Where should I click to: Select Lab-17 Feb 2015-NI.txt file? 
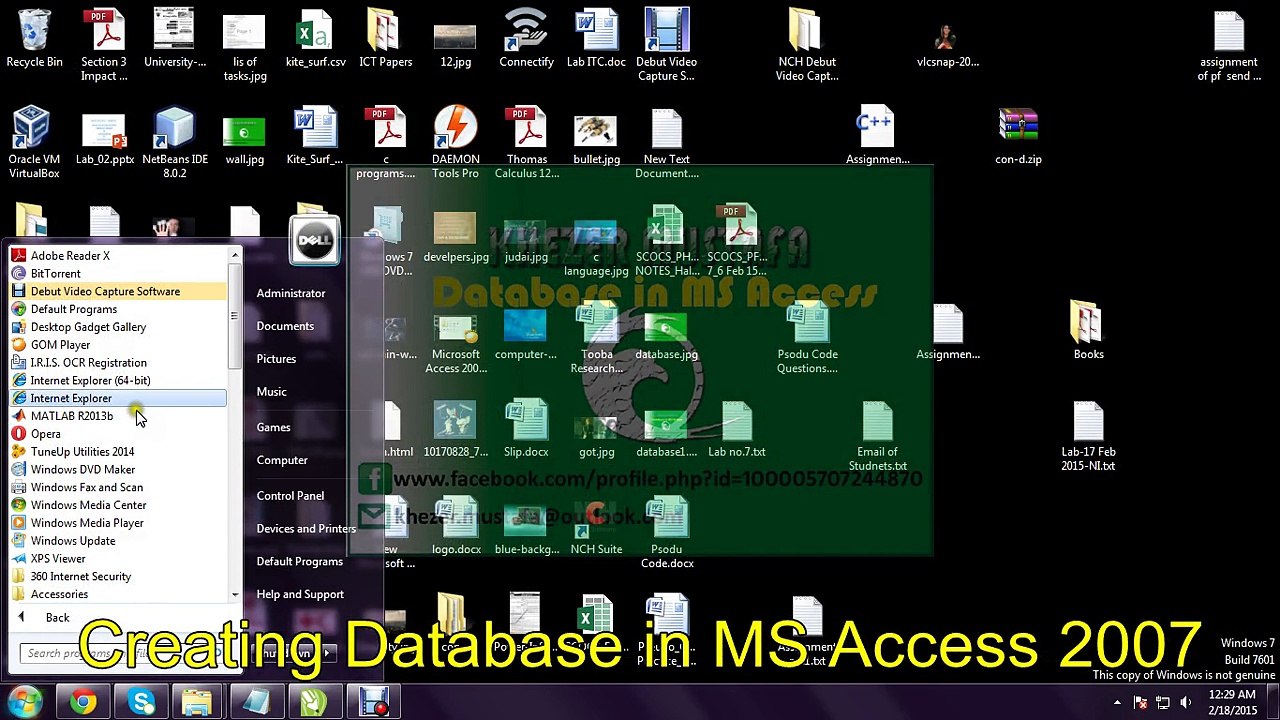tap(1088, 437)
